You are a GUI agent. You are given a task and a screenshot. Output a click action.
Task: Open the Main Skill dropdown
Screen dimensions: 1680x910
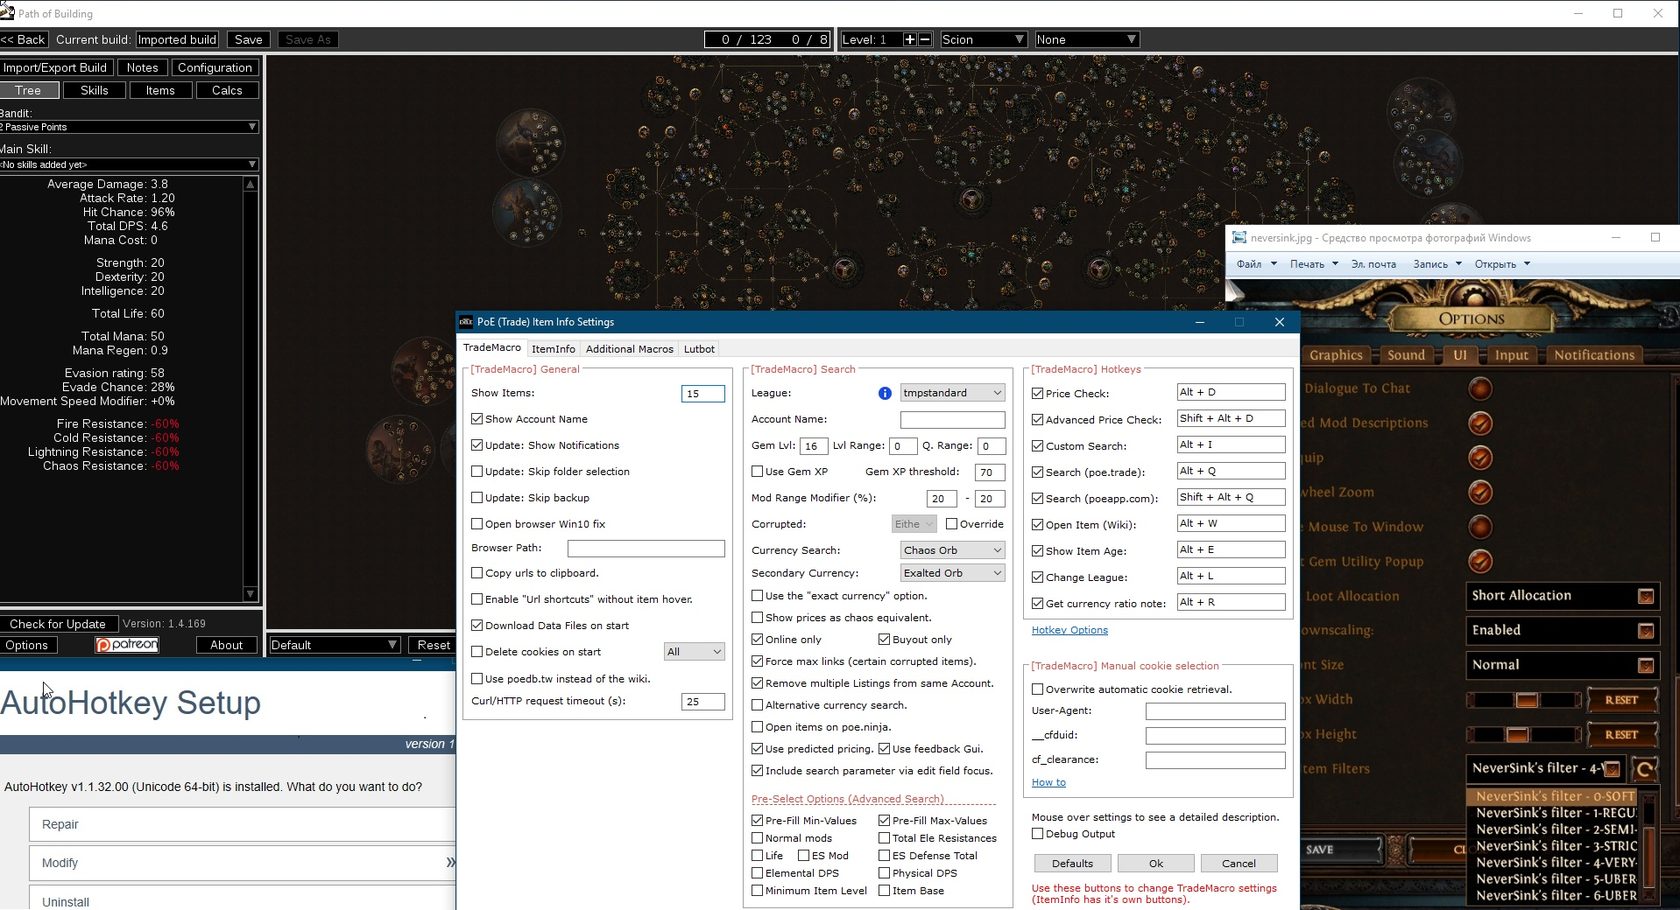point(129,165)
